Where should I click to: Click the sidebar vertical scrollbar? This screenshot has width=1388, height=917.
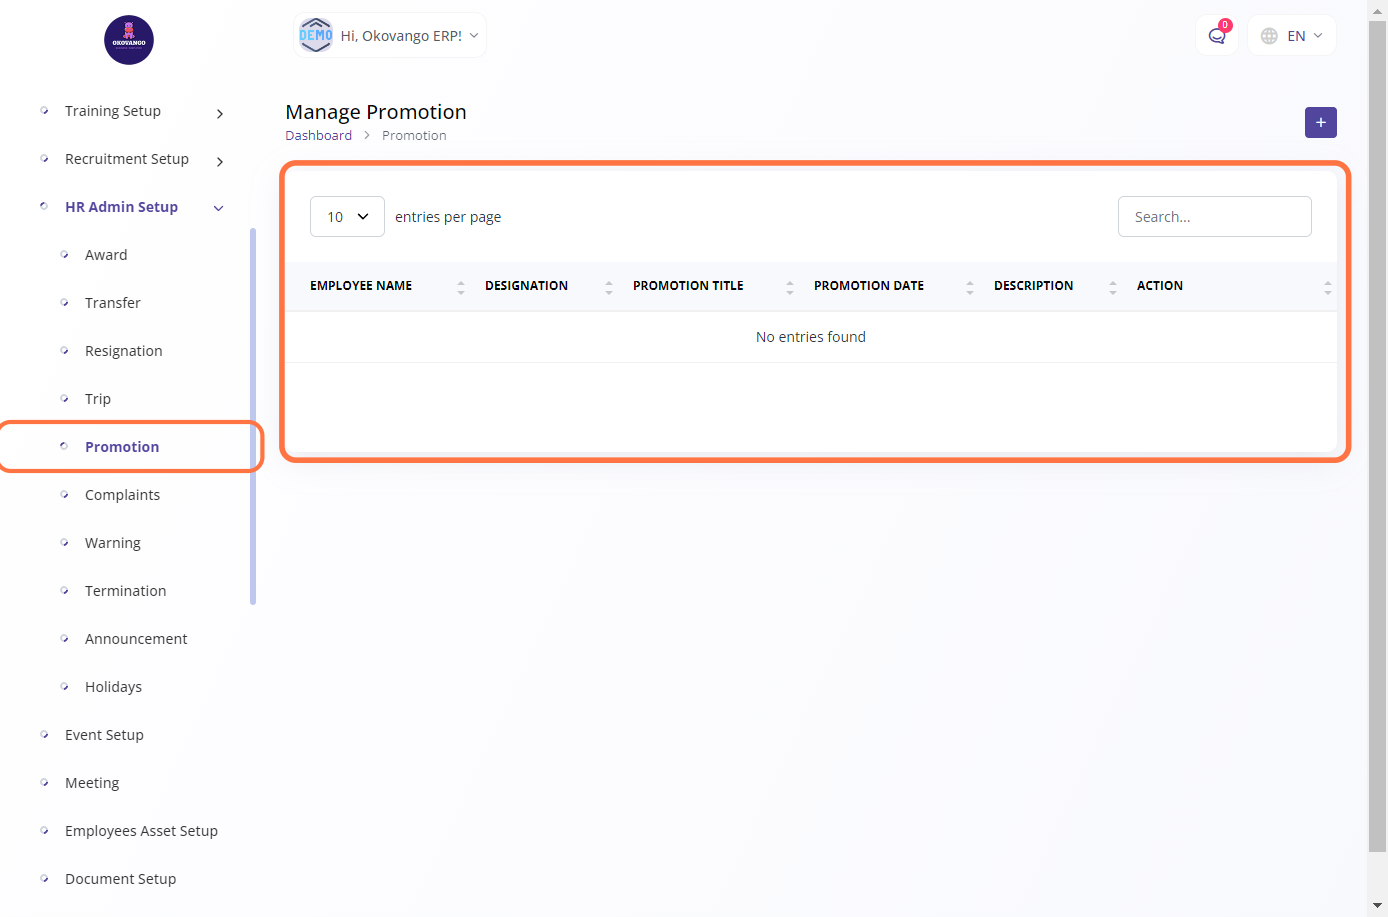coord(253,416)
